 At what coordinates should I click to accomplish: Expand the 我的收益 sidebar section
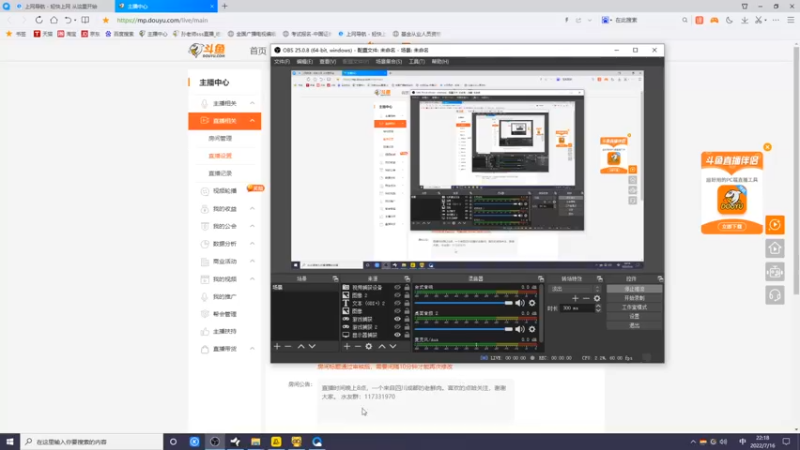252,209
